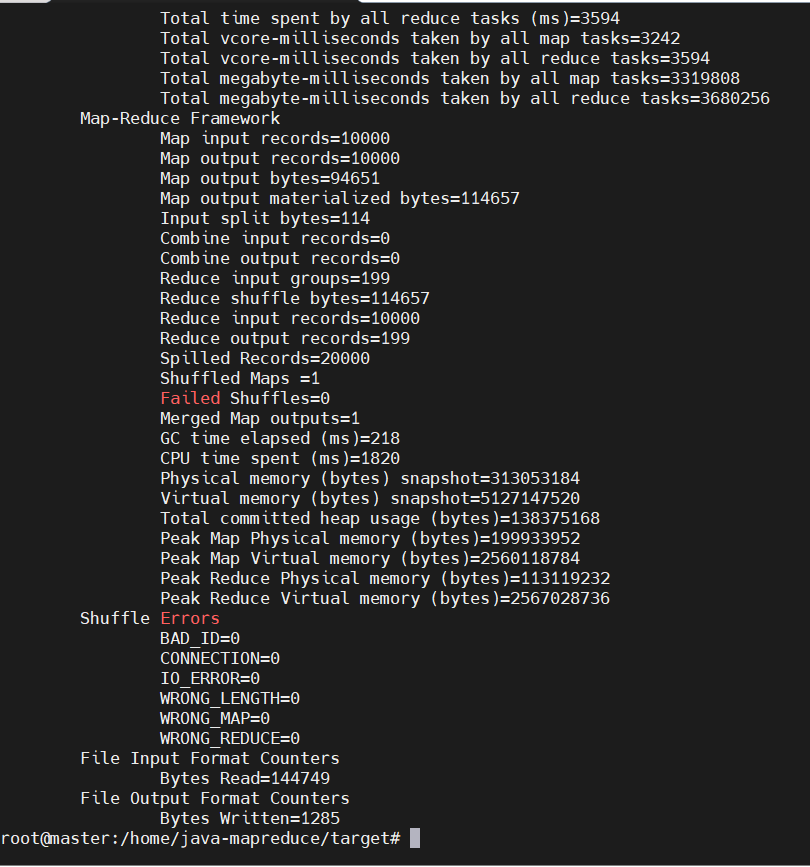Click the 'Bytes Read=144749' line
The image size is (810, 867).
click(x=245, y=778)
